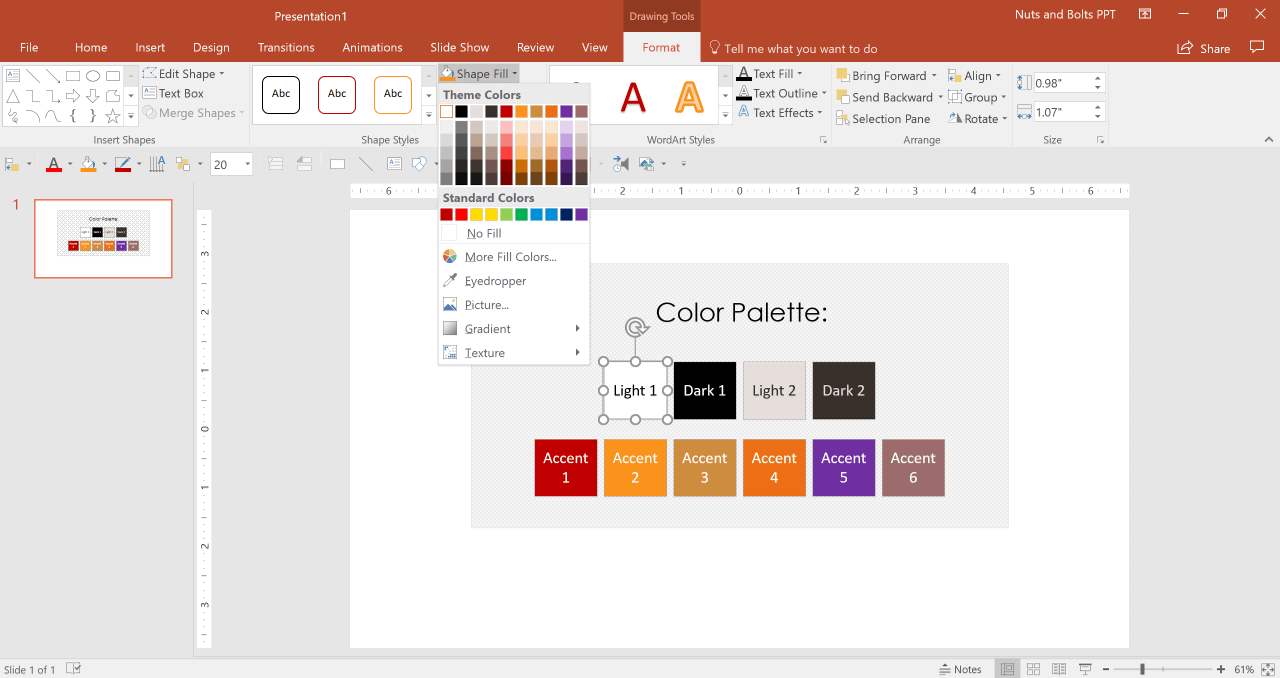1280x678 pixels.
Task: Click the zoom slider handle
Action: click(1142, 669)
